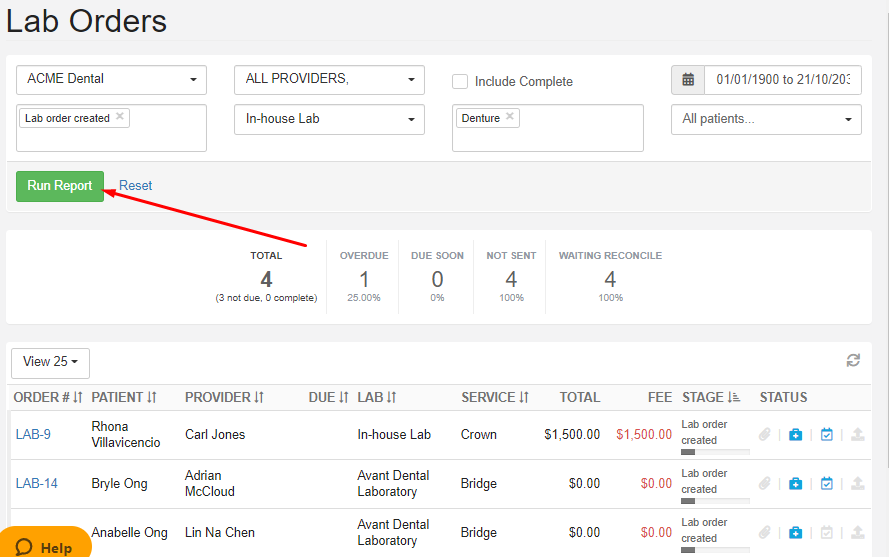
Task: Click the green Run Report button
Action: point(60,186)
